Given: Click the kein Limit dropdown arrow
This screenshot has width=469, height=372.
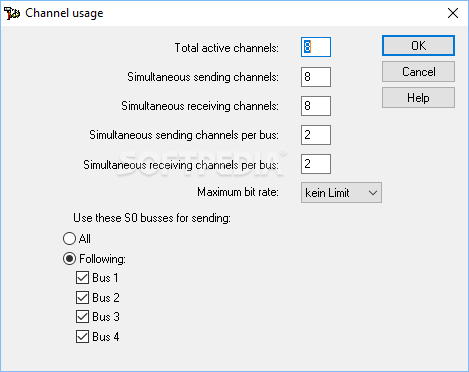Looking at the screenshot, I should pyautogui.click(x=373, y=193).
